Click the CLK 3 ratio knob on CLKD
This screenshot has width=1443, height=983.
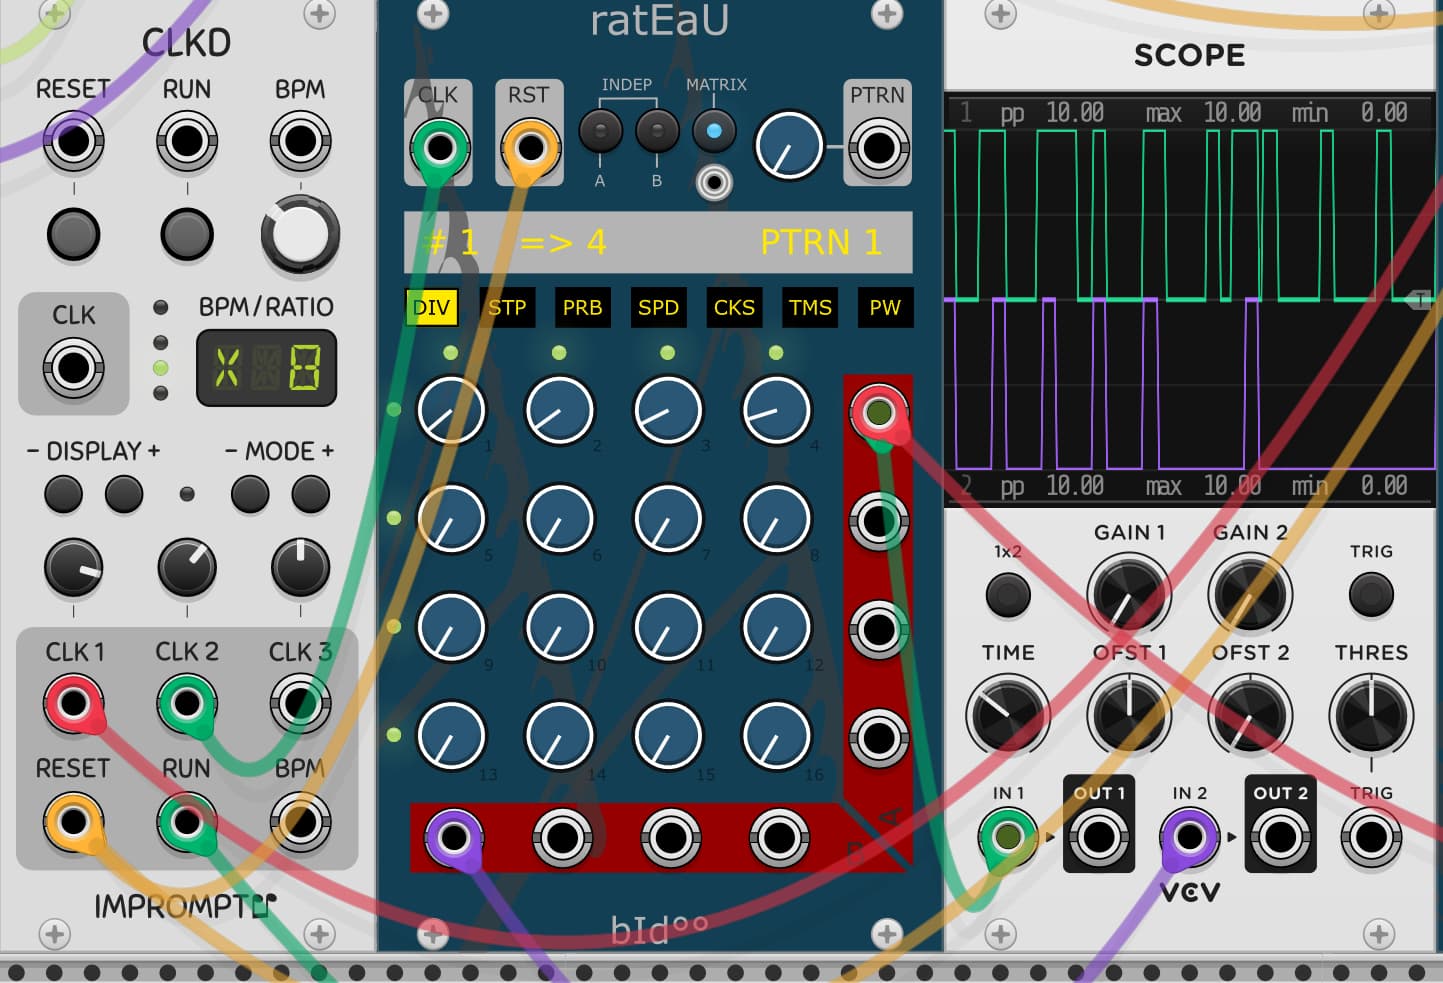coord(300,568)
